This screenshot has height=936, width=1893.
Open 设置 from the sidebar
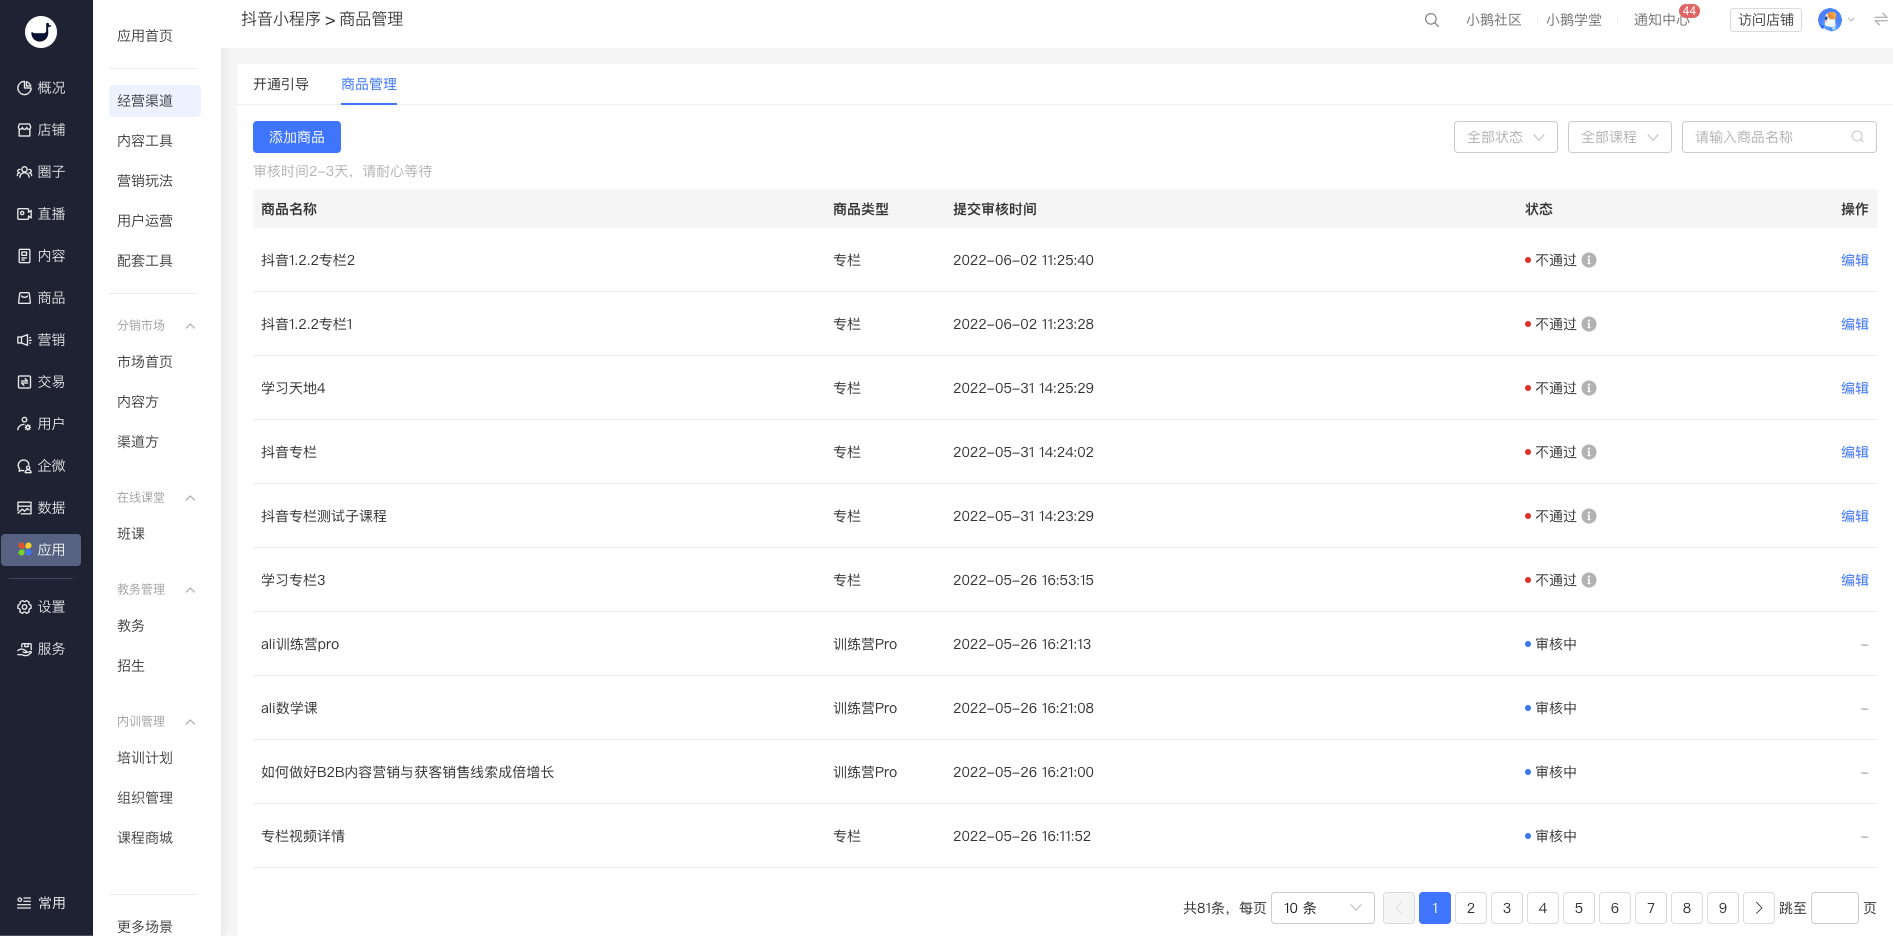pos(41,607)
